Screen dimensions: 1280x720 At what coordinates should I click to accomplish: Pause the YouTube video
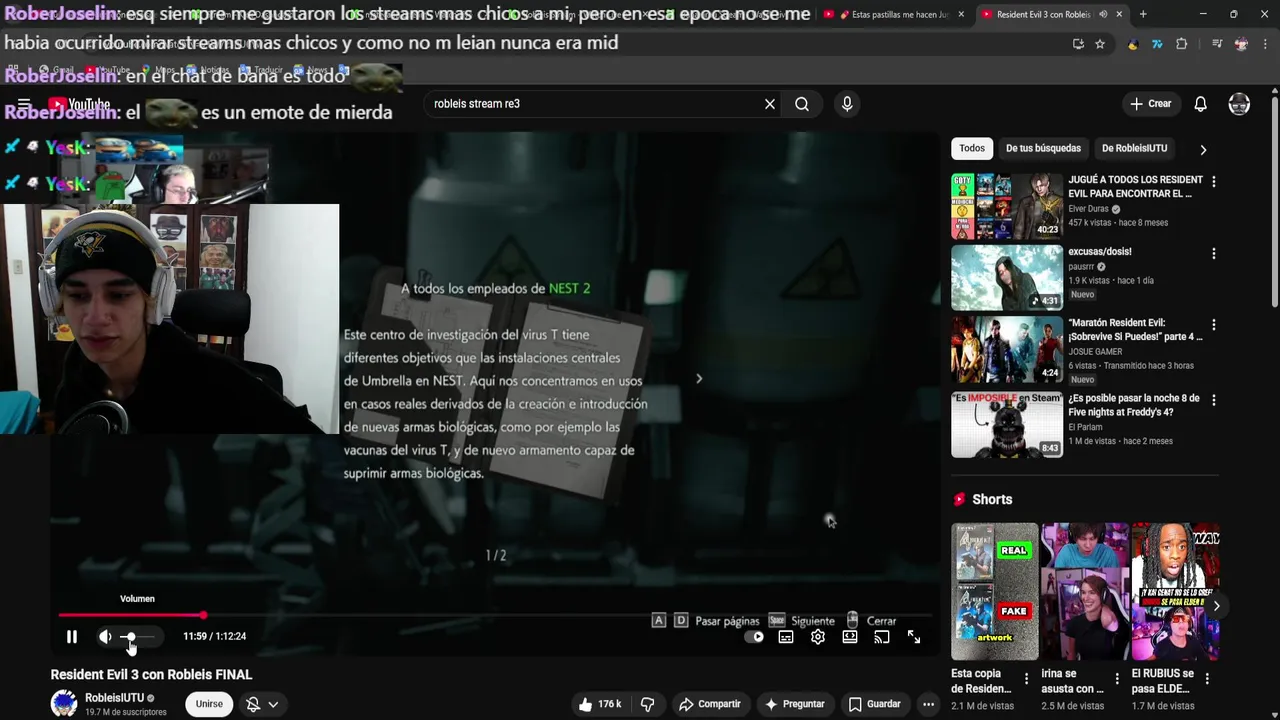(x=72, y=637)
